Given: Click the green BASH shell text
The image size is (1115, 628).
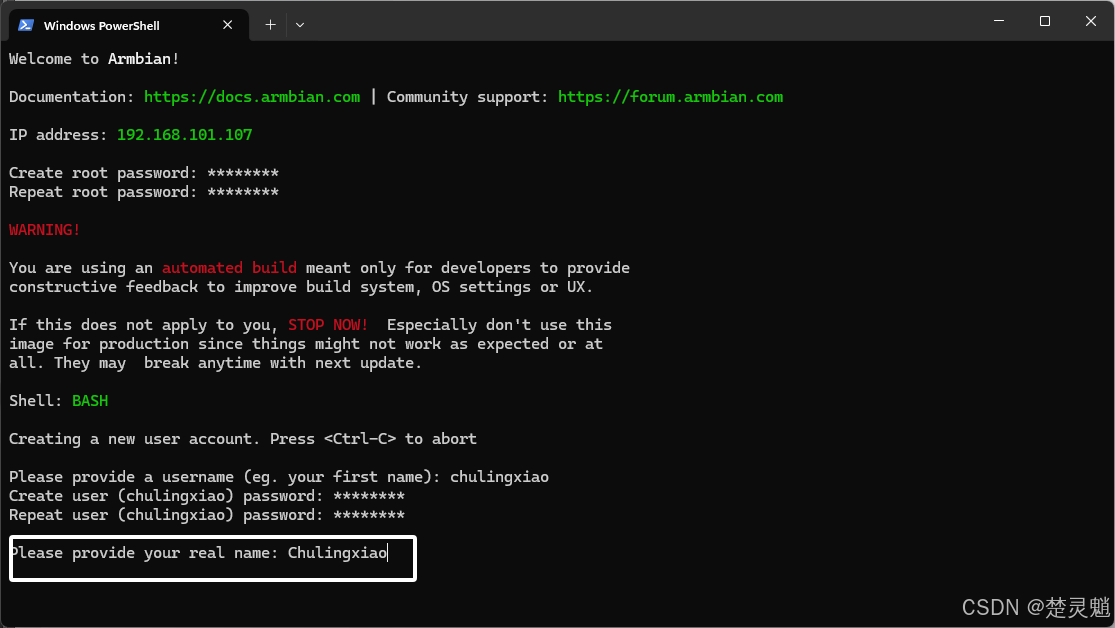Looking at the screenshot, I should [90, 401].
